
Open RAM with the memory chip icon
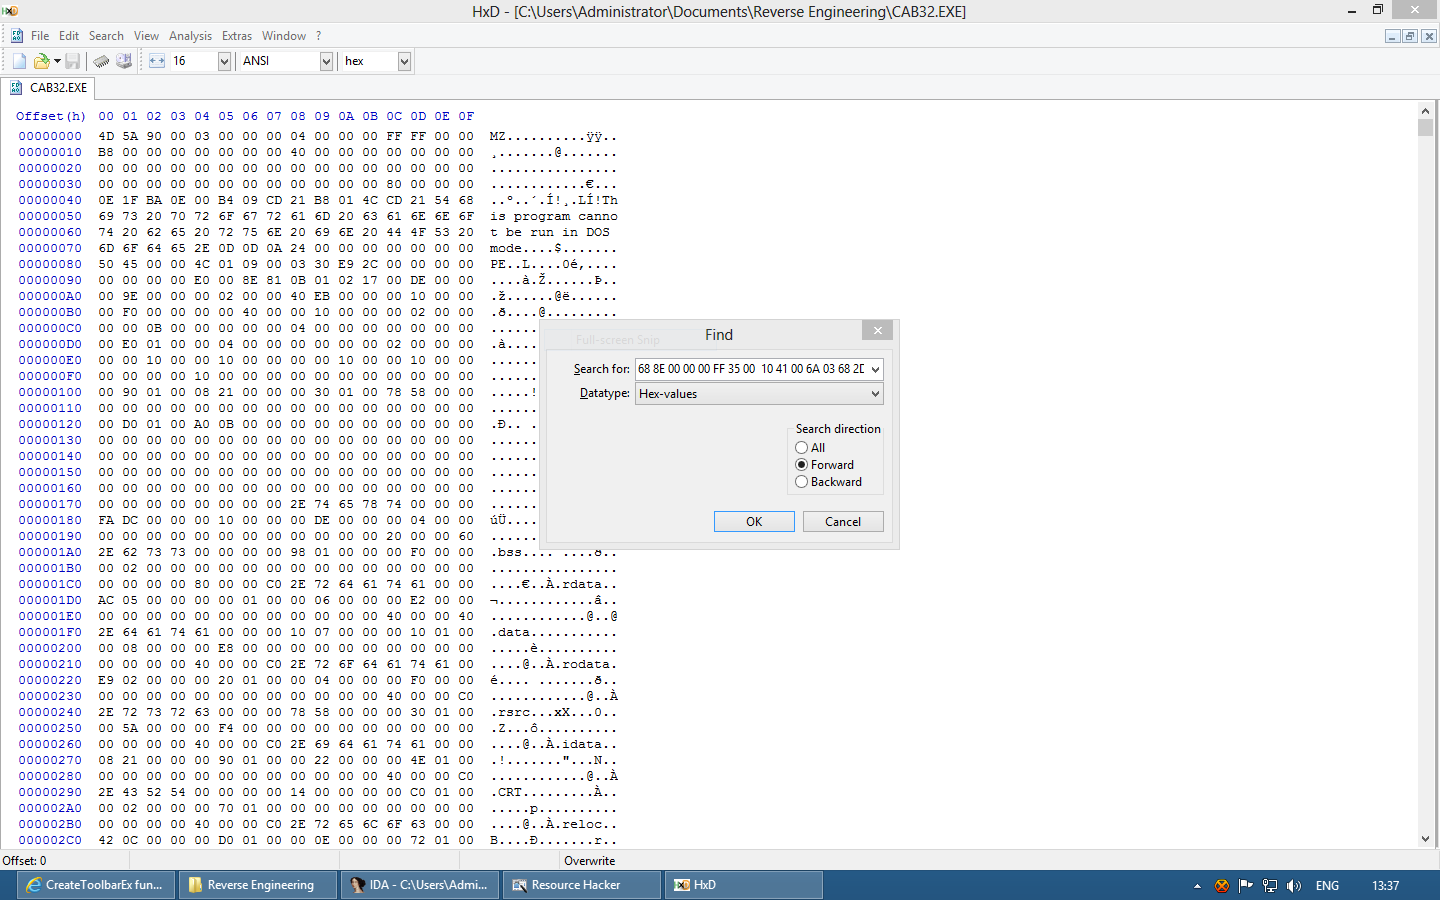(x=101, y=61)
